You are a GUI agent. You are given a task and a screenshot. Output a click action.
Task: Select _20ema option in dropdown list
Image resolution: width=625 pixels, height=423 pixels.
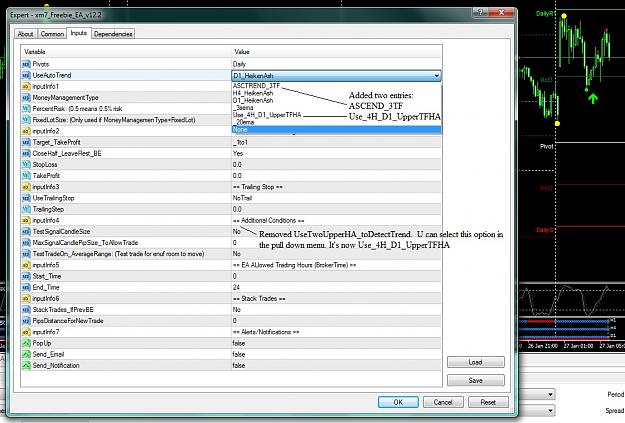click(244, 122)
